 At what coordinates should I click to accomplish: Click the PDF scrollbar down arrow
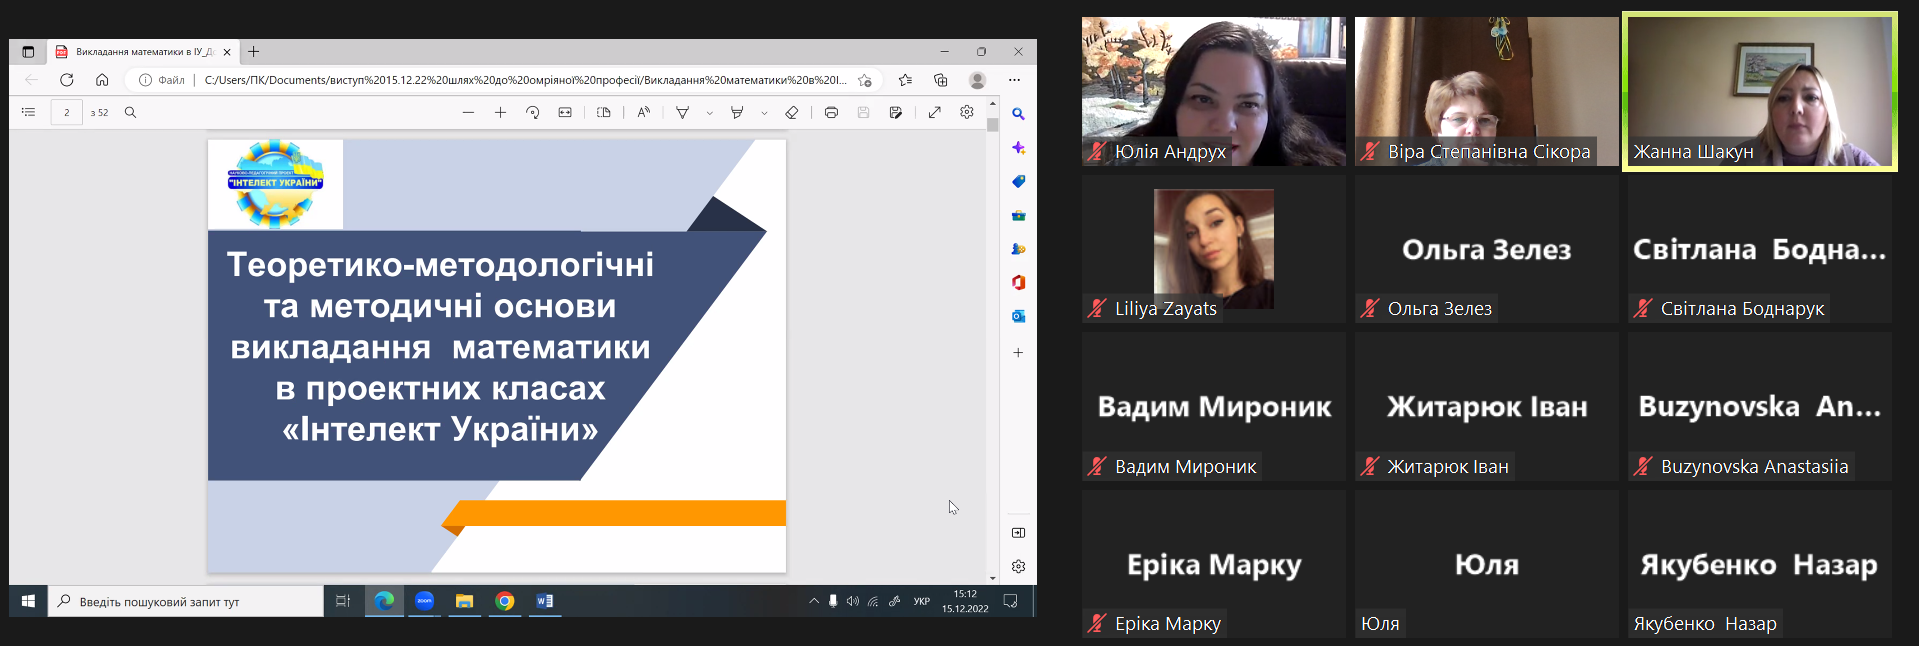992,578
